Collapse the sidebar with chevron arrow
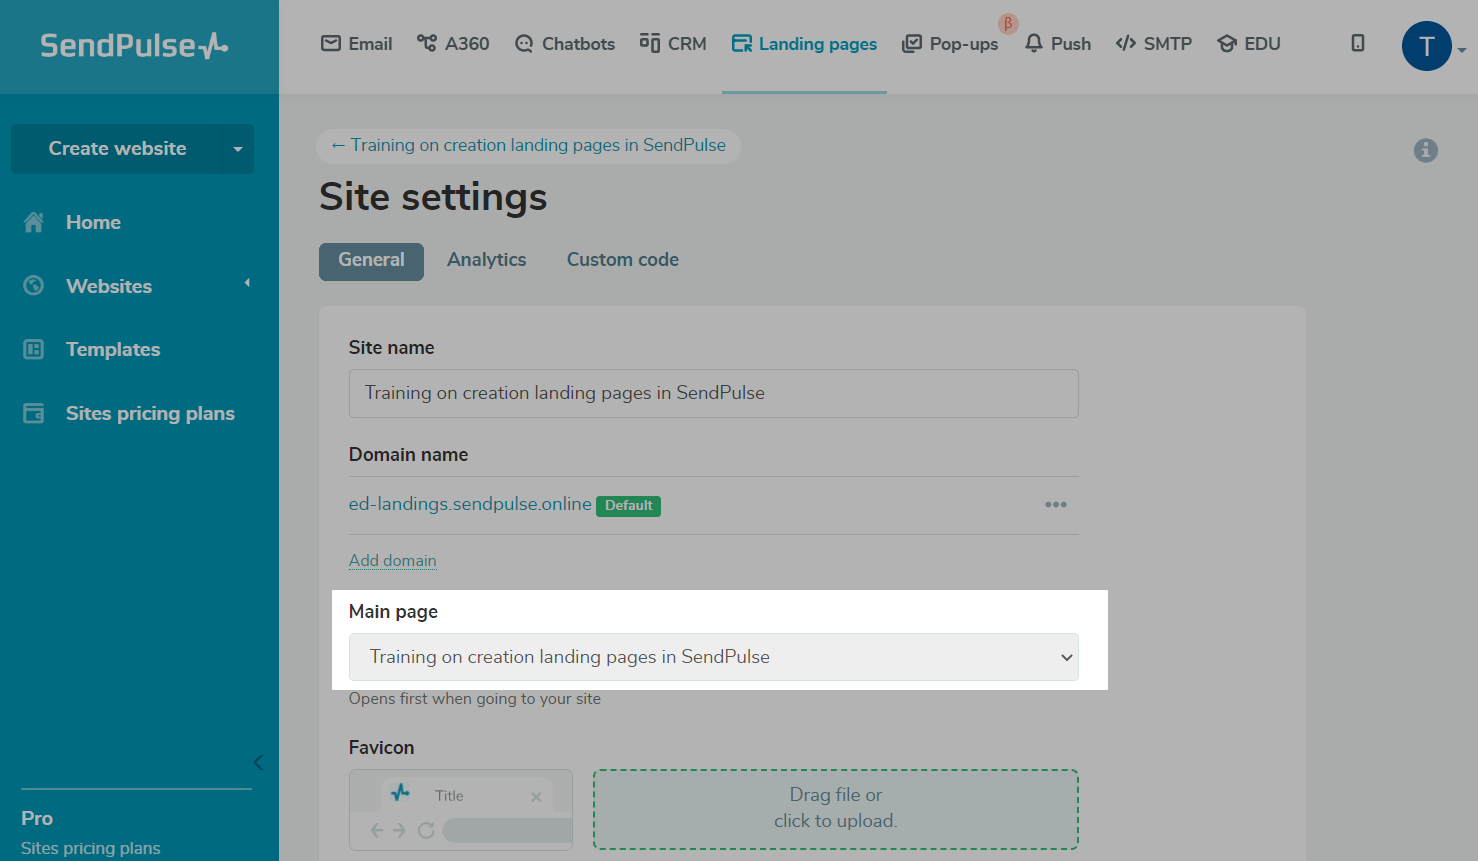 pyautogui.click(x=258, y=762)
